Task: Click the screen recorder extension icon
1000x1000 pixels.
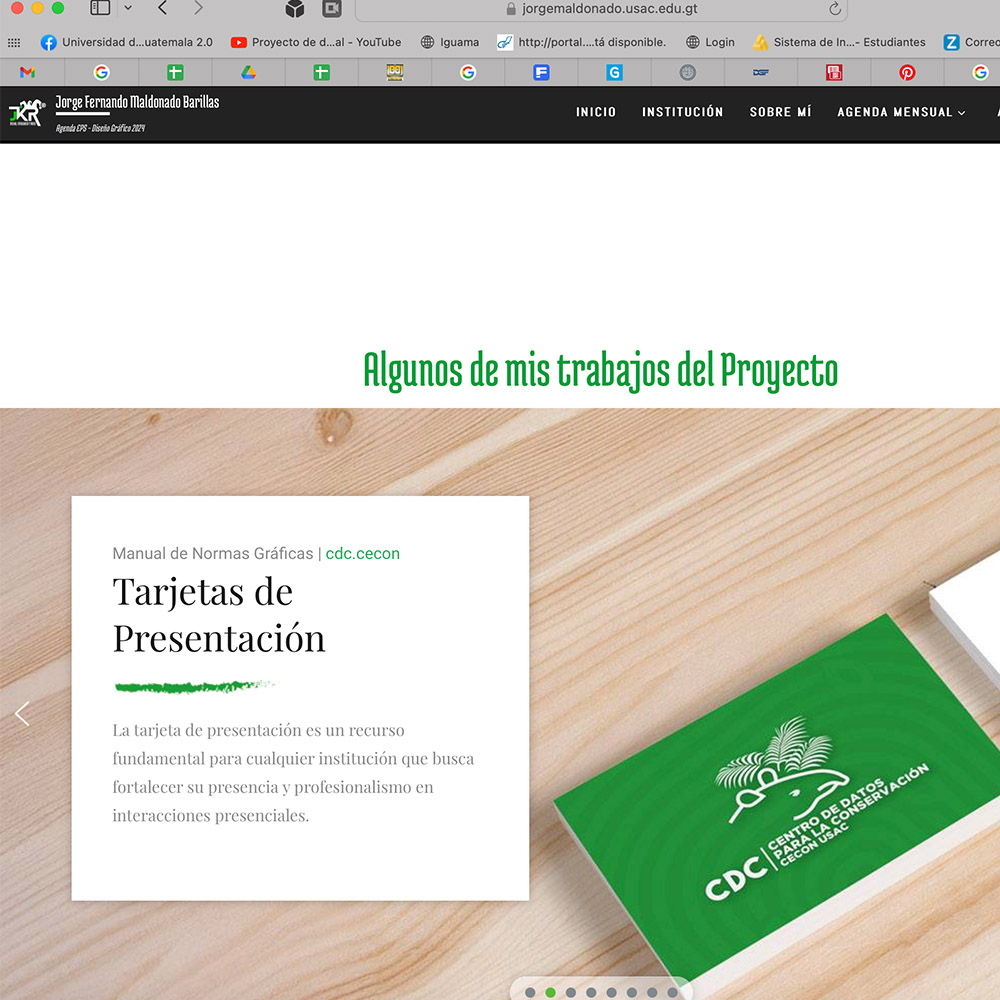Action: (x=332, y=8)
